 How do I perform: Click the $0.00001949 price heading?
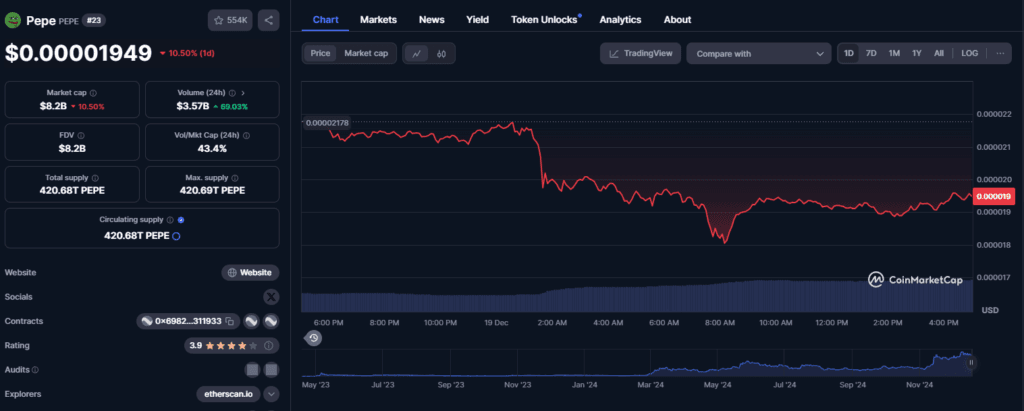coord(78,54)
